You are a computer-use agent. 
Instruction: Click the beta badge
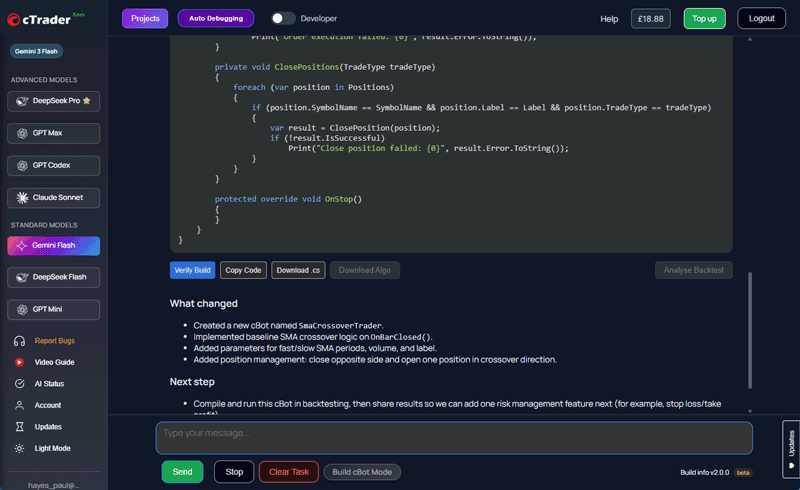(743, 473)
